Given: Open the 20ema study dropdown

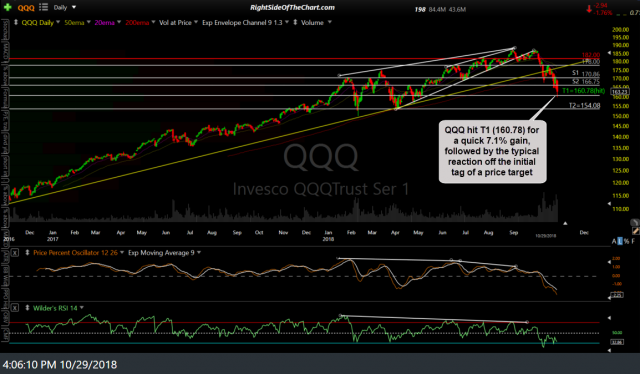Looking at the screenshot, I should click(x=119, y=22).
